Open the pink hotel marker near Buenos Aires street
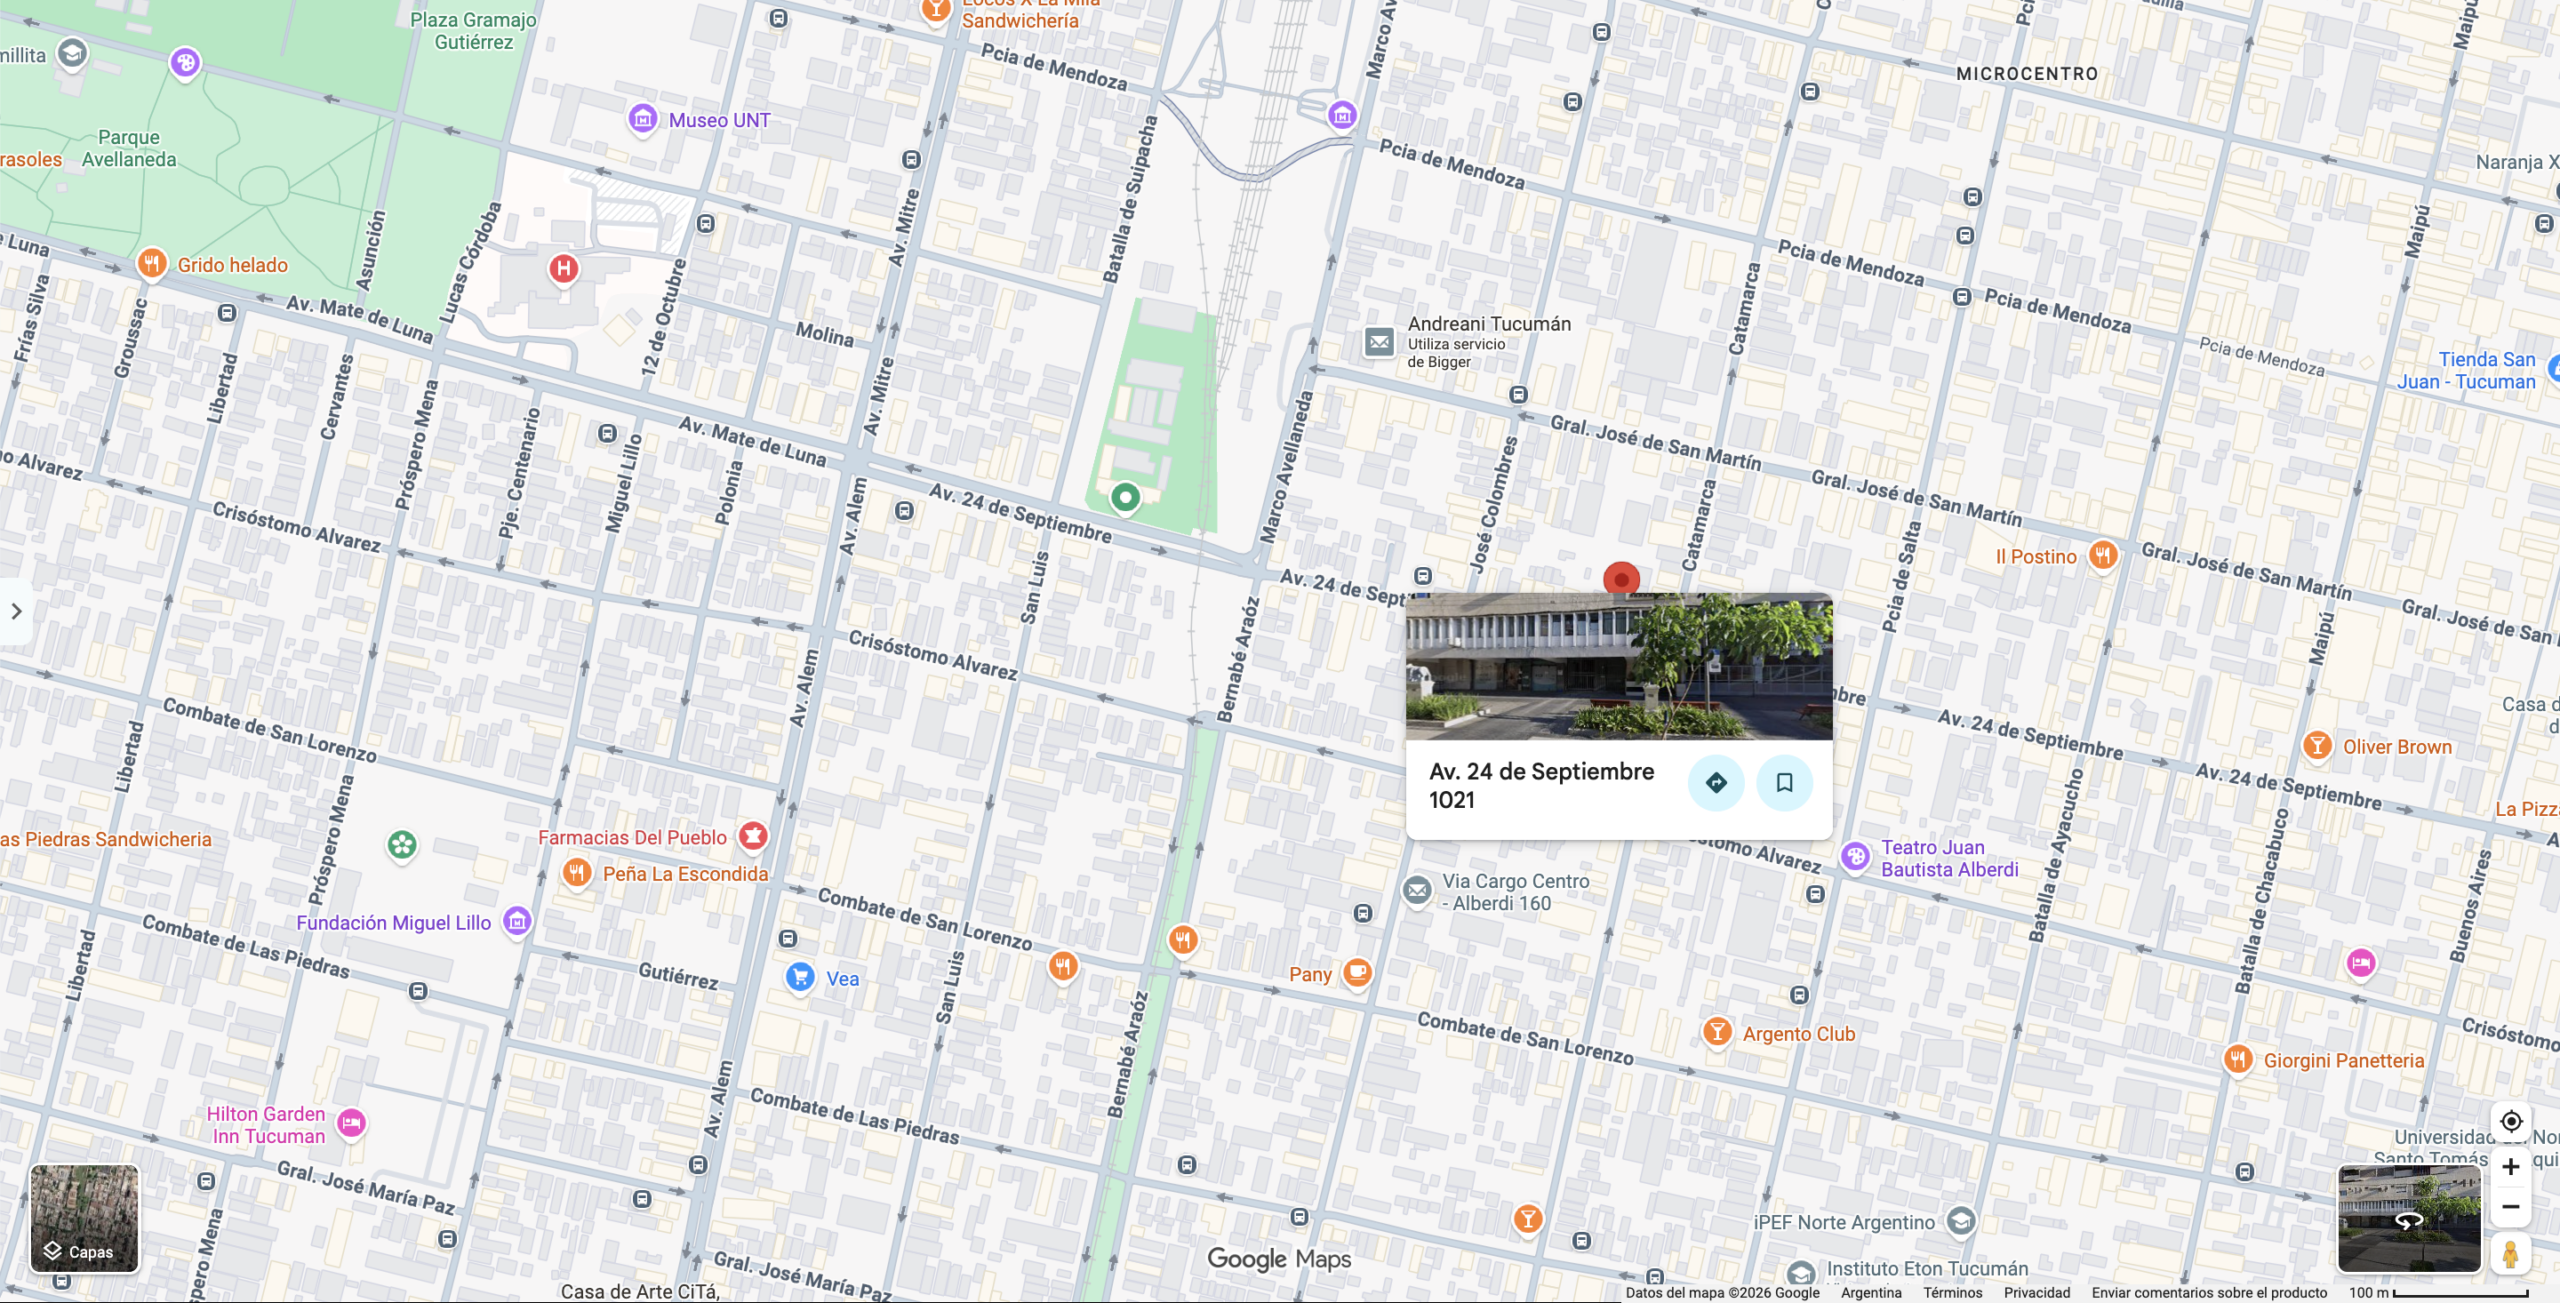The width and height of the screenshot is (2560, 1303). pyautogui.click(x=2361, y=962)
